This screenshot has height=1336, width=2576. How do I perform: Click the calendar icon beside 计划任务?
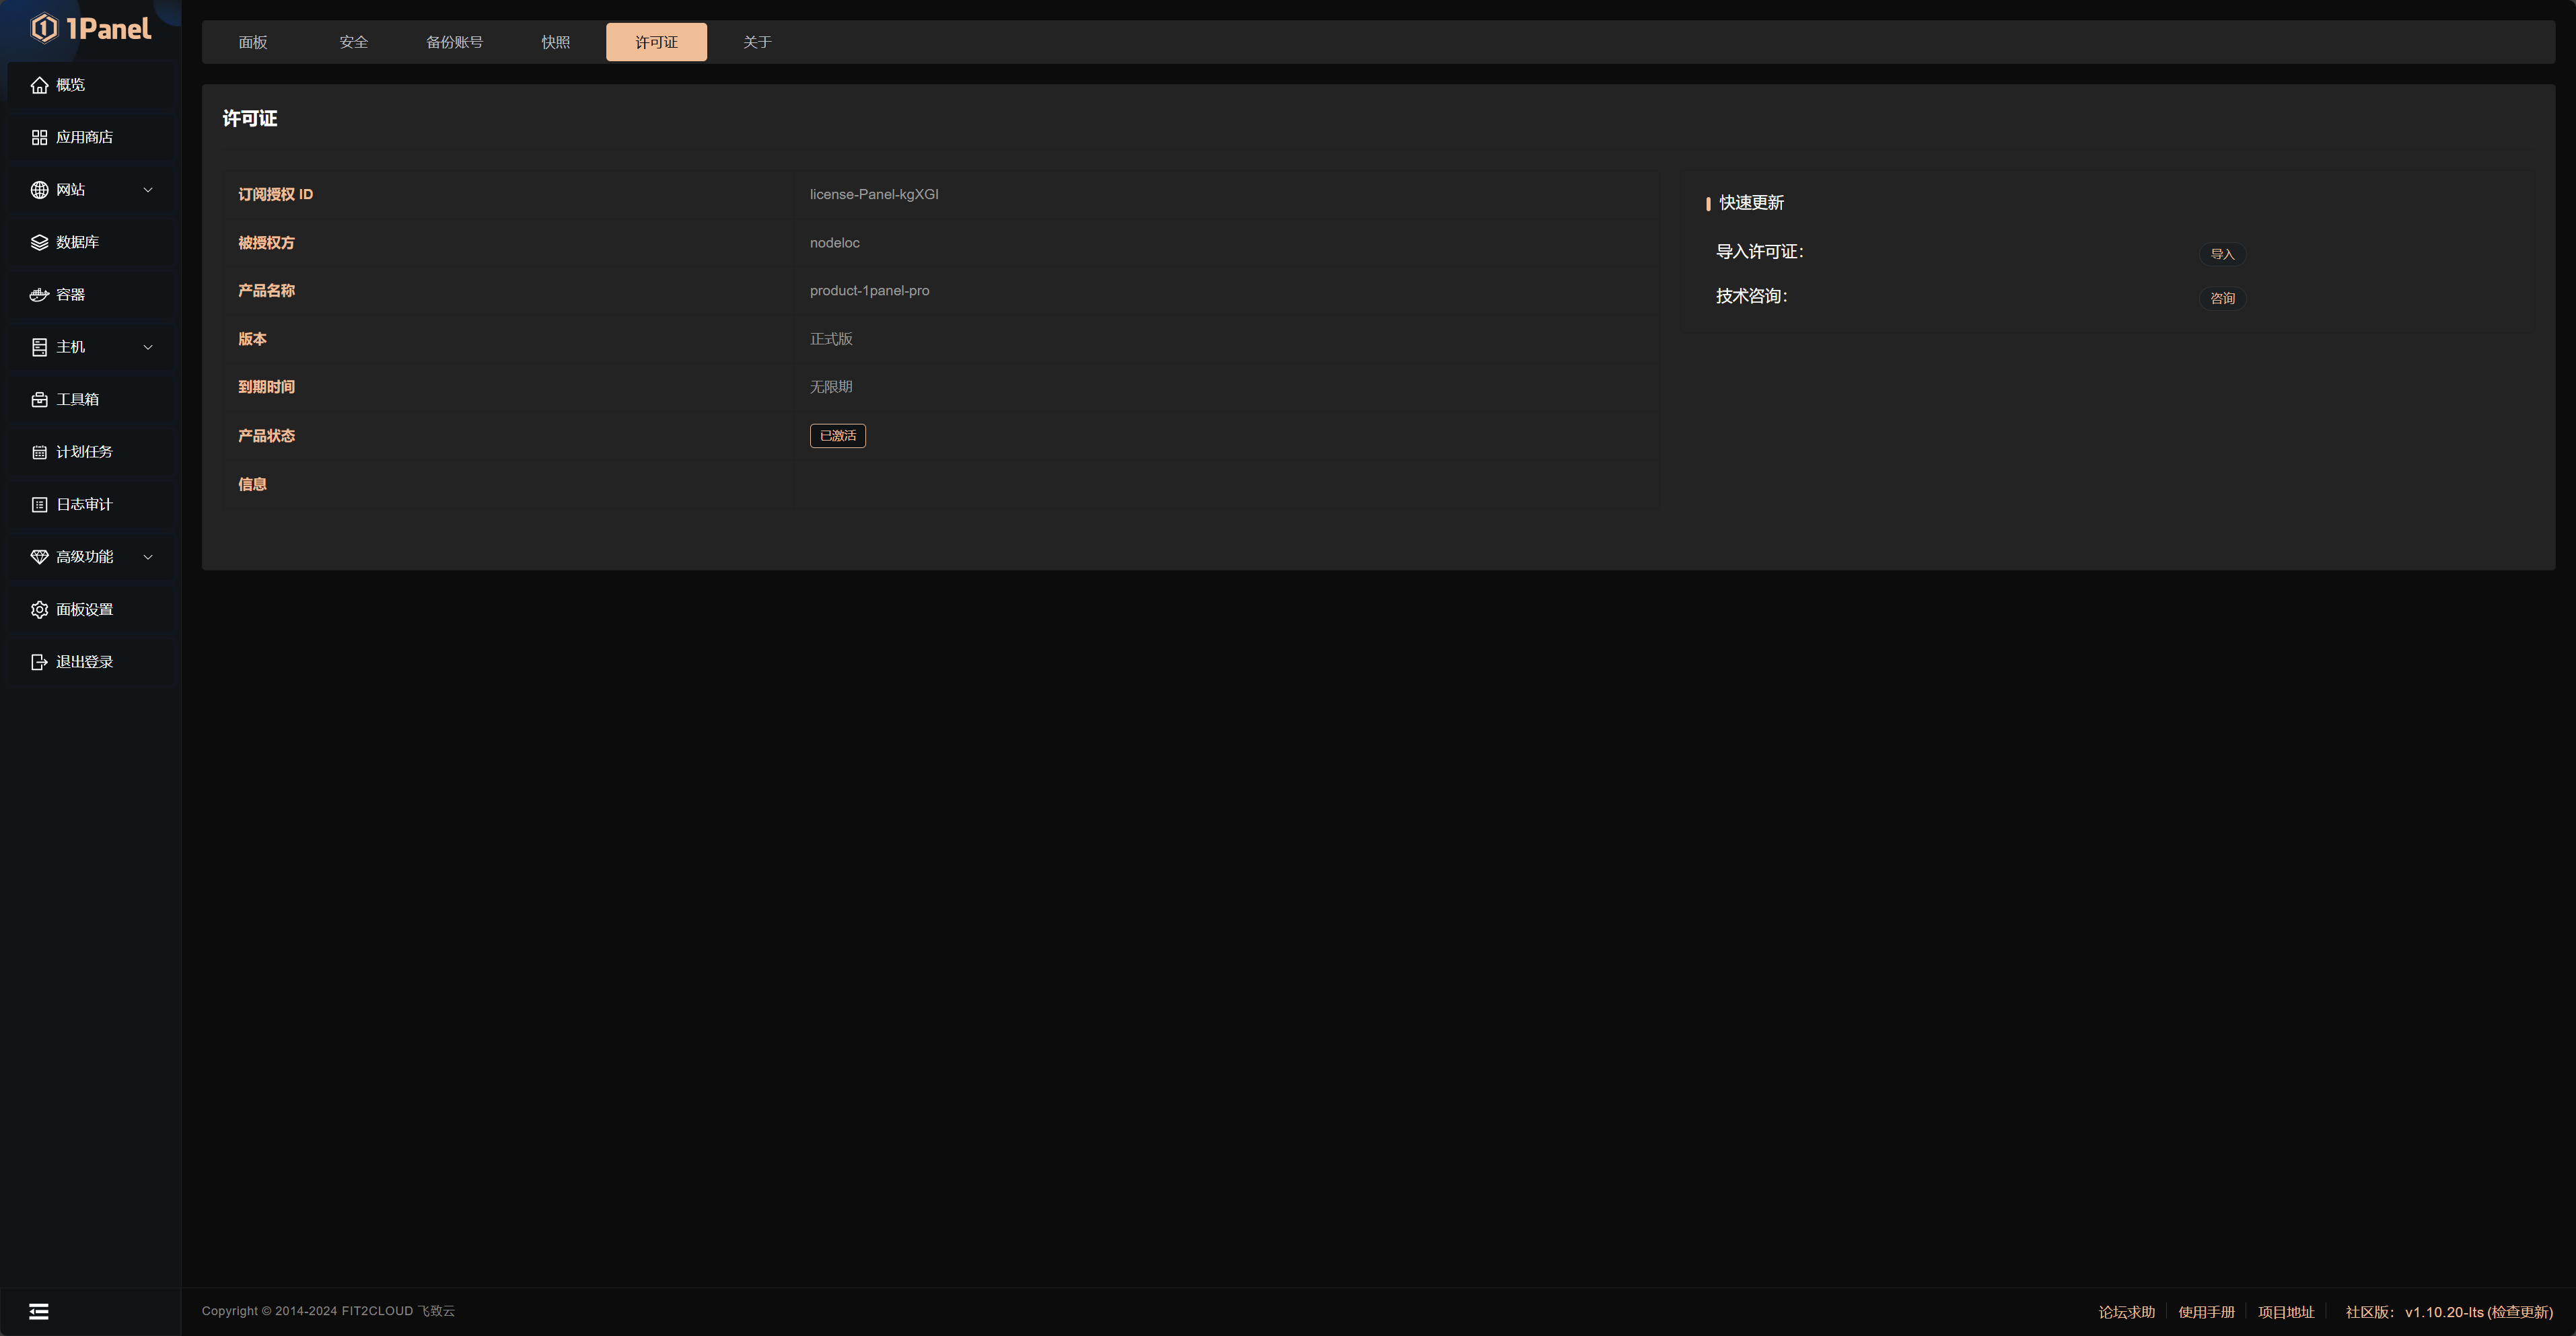click(x=39, y=452)
